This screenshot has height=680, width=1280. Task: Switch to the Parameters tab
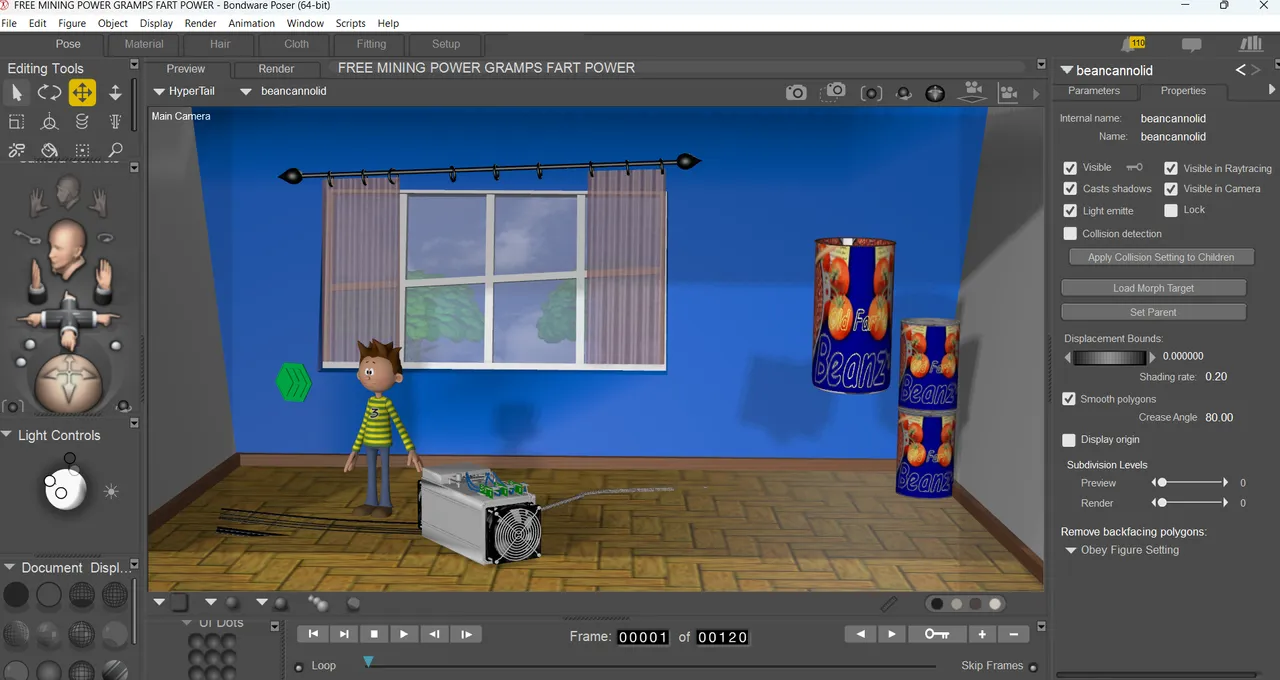click(x=1094, y=91)
